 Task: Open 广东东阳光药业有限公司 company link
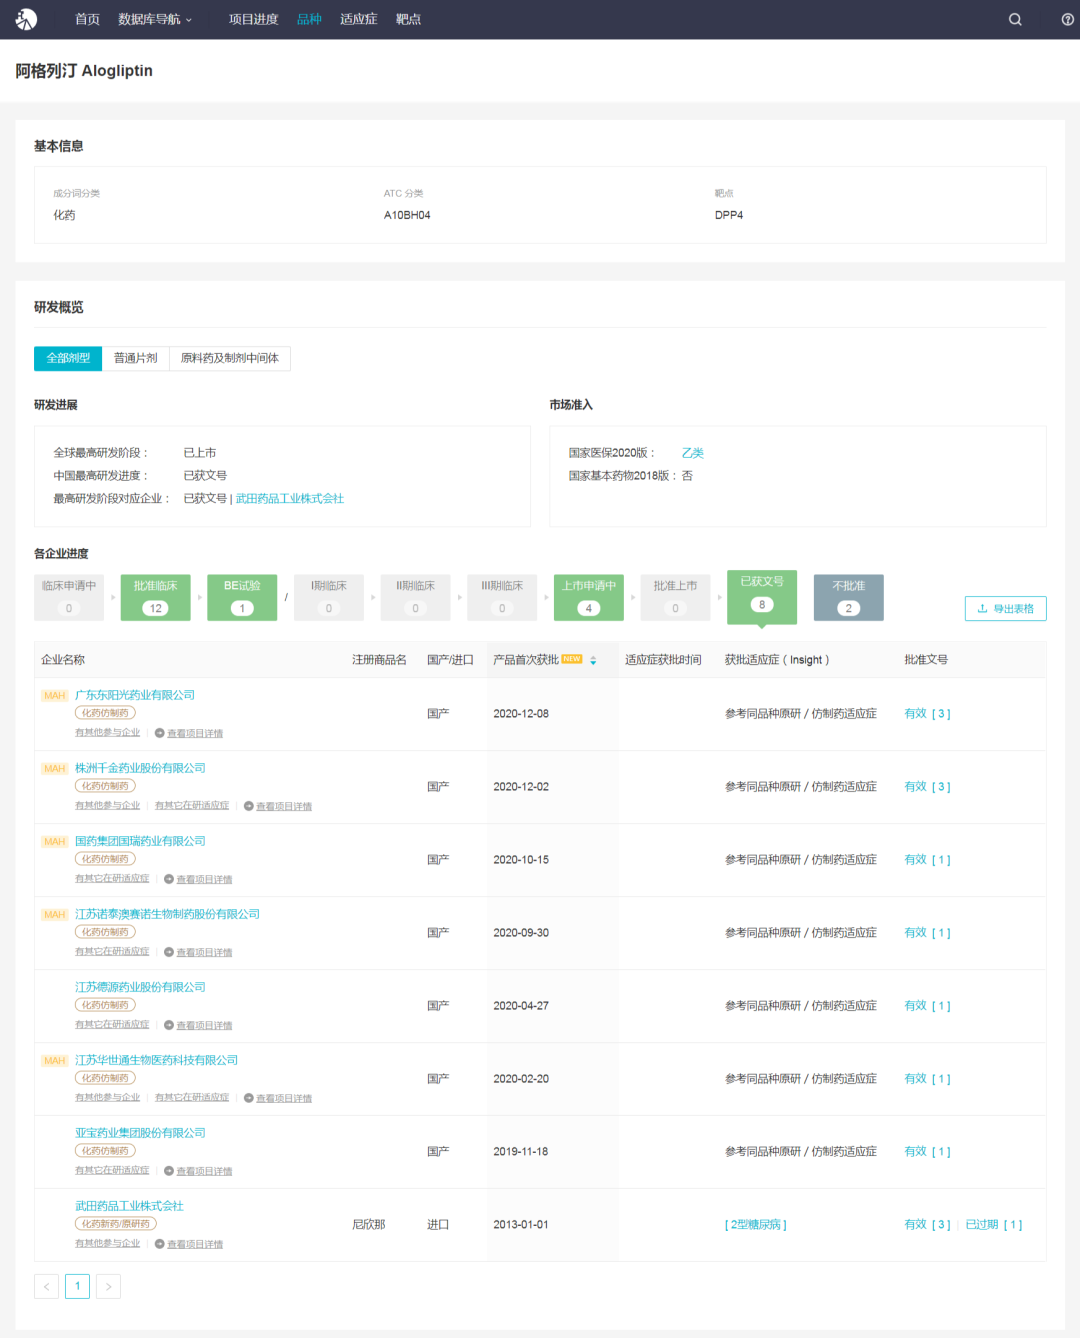point(135,695)
